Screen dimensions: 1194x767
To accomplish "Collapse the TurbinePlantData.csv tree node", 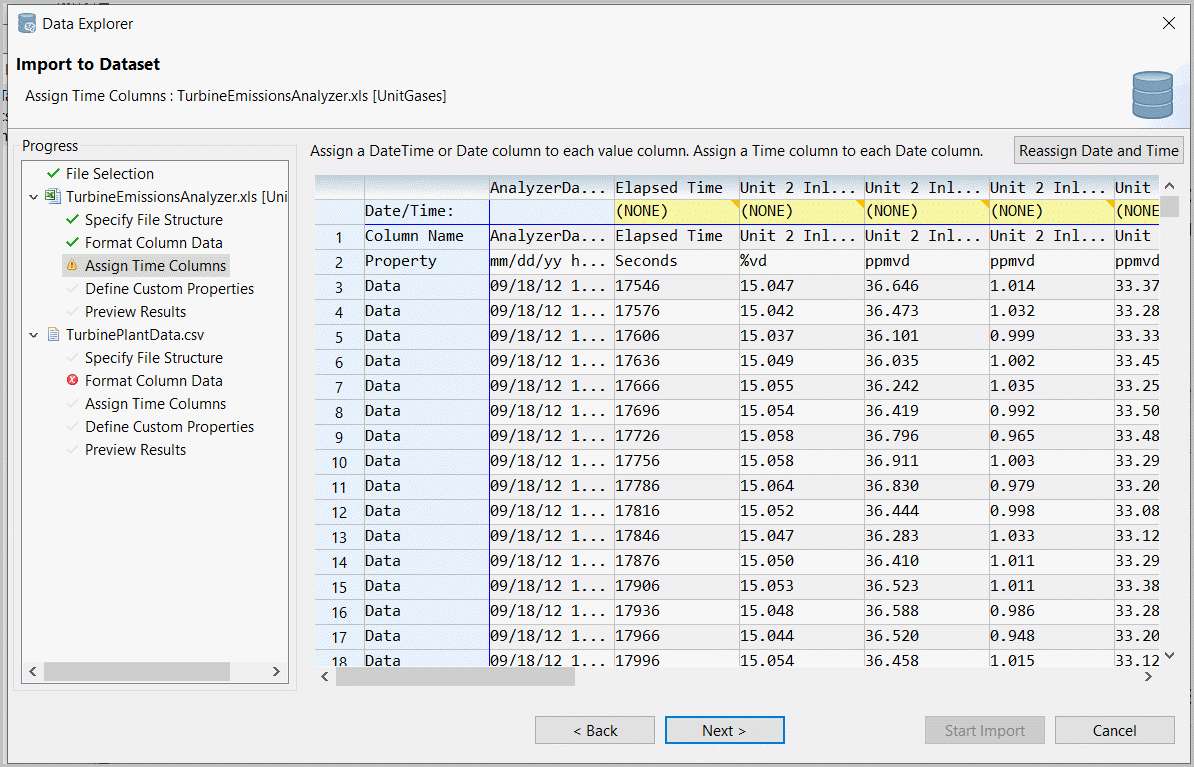I will coord(34,335).
